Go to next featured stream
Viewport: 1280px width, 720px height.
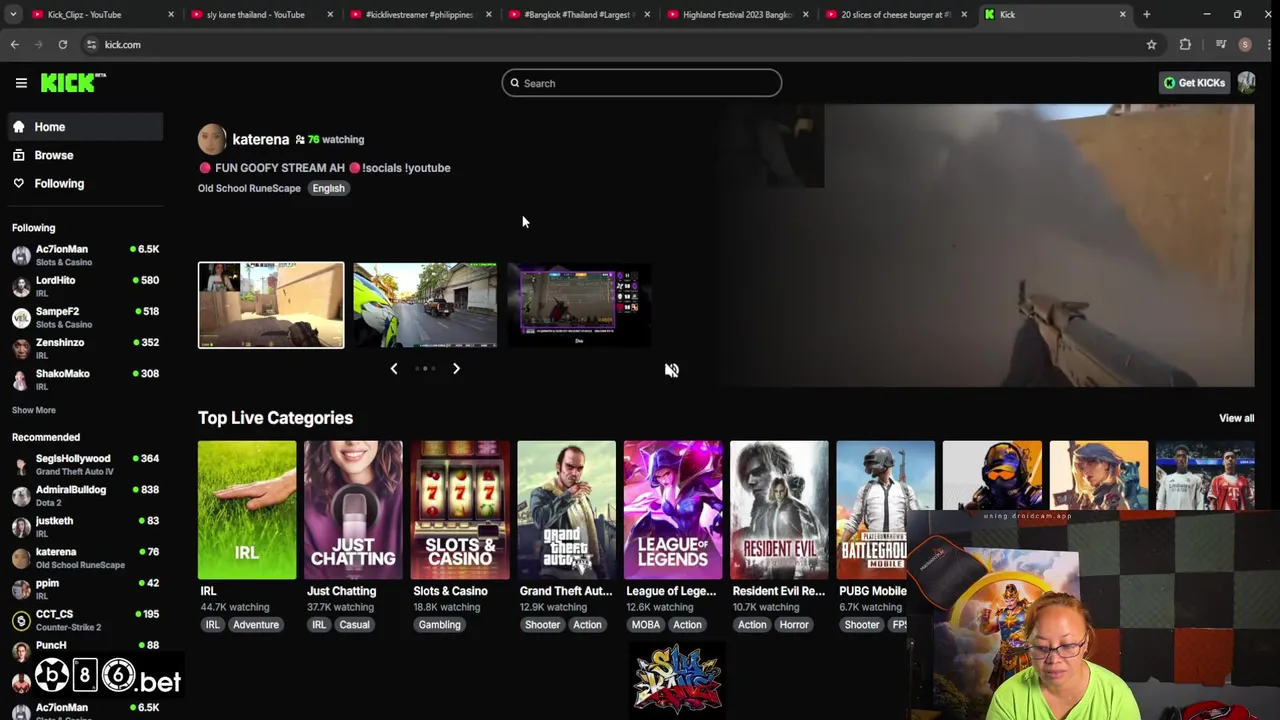tap(456, 369)
